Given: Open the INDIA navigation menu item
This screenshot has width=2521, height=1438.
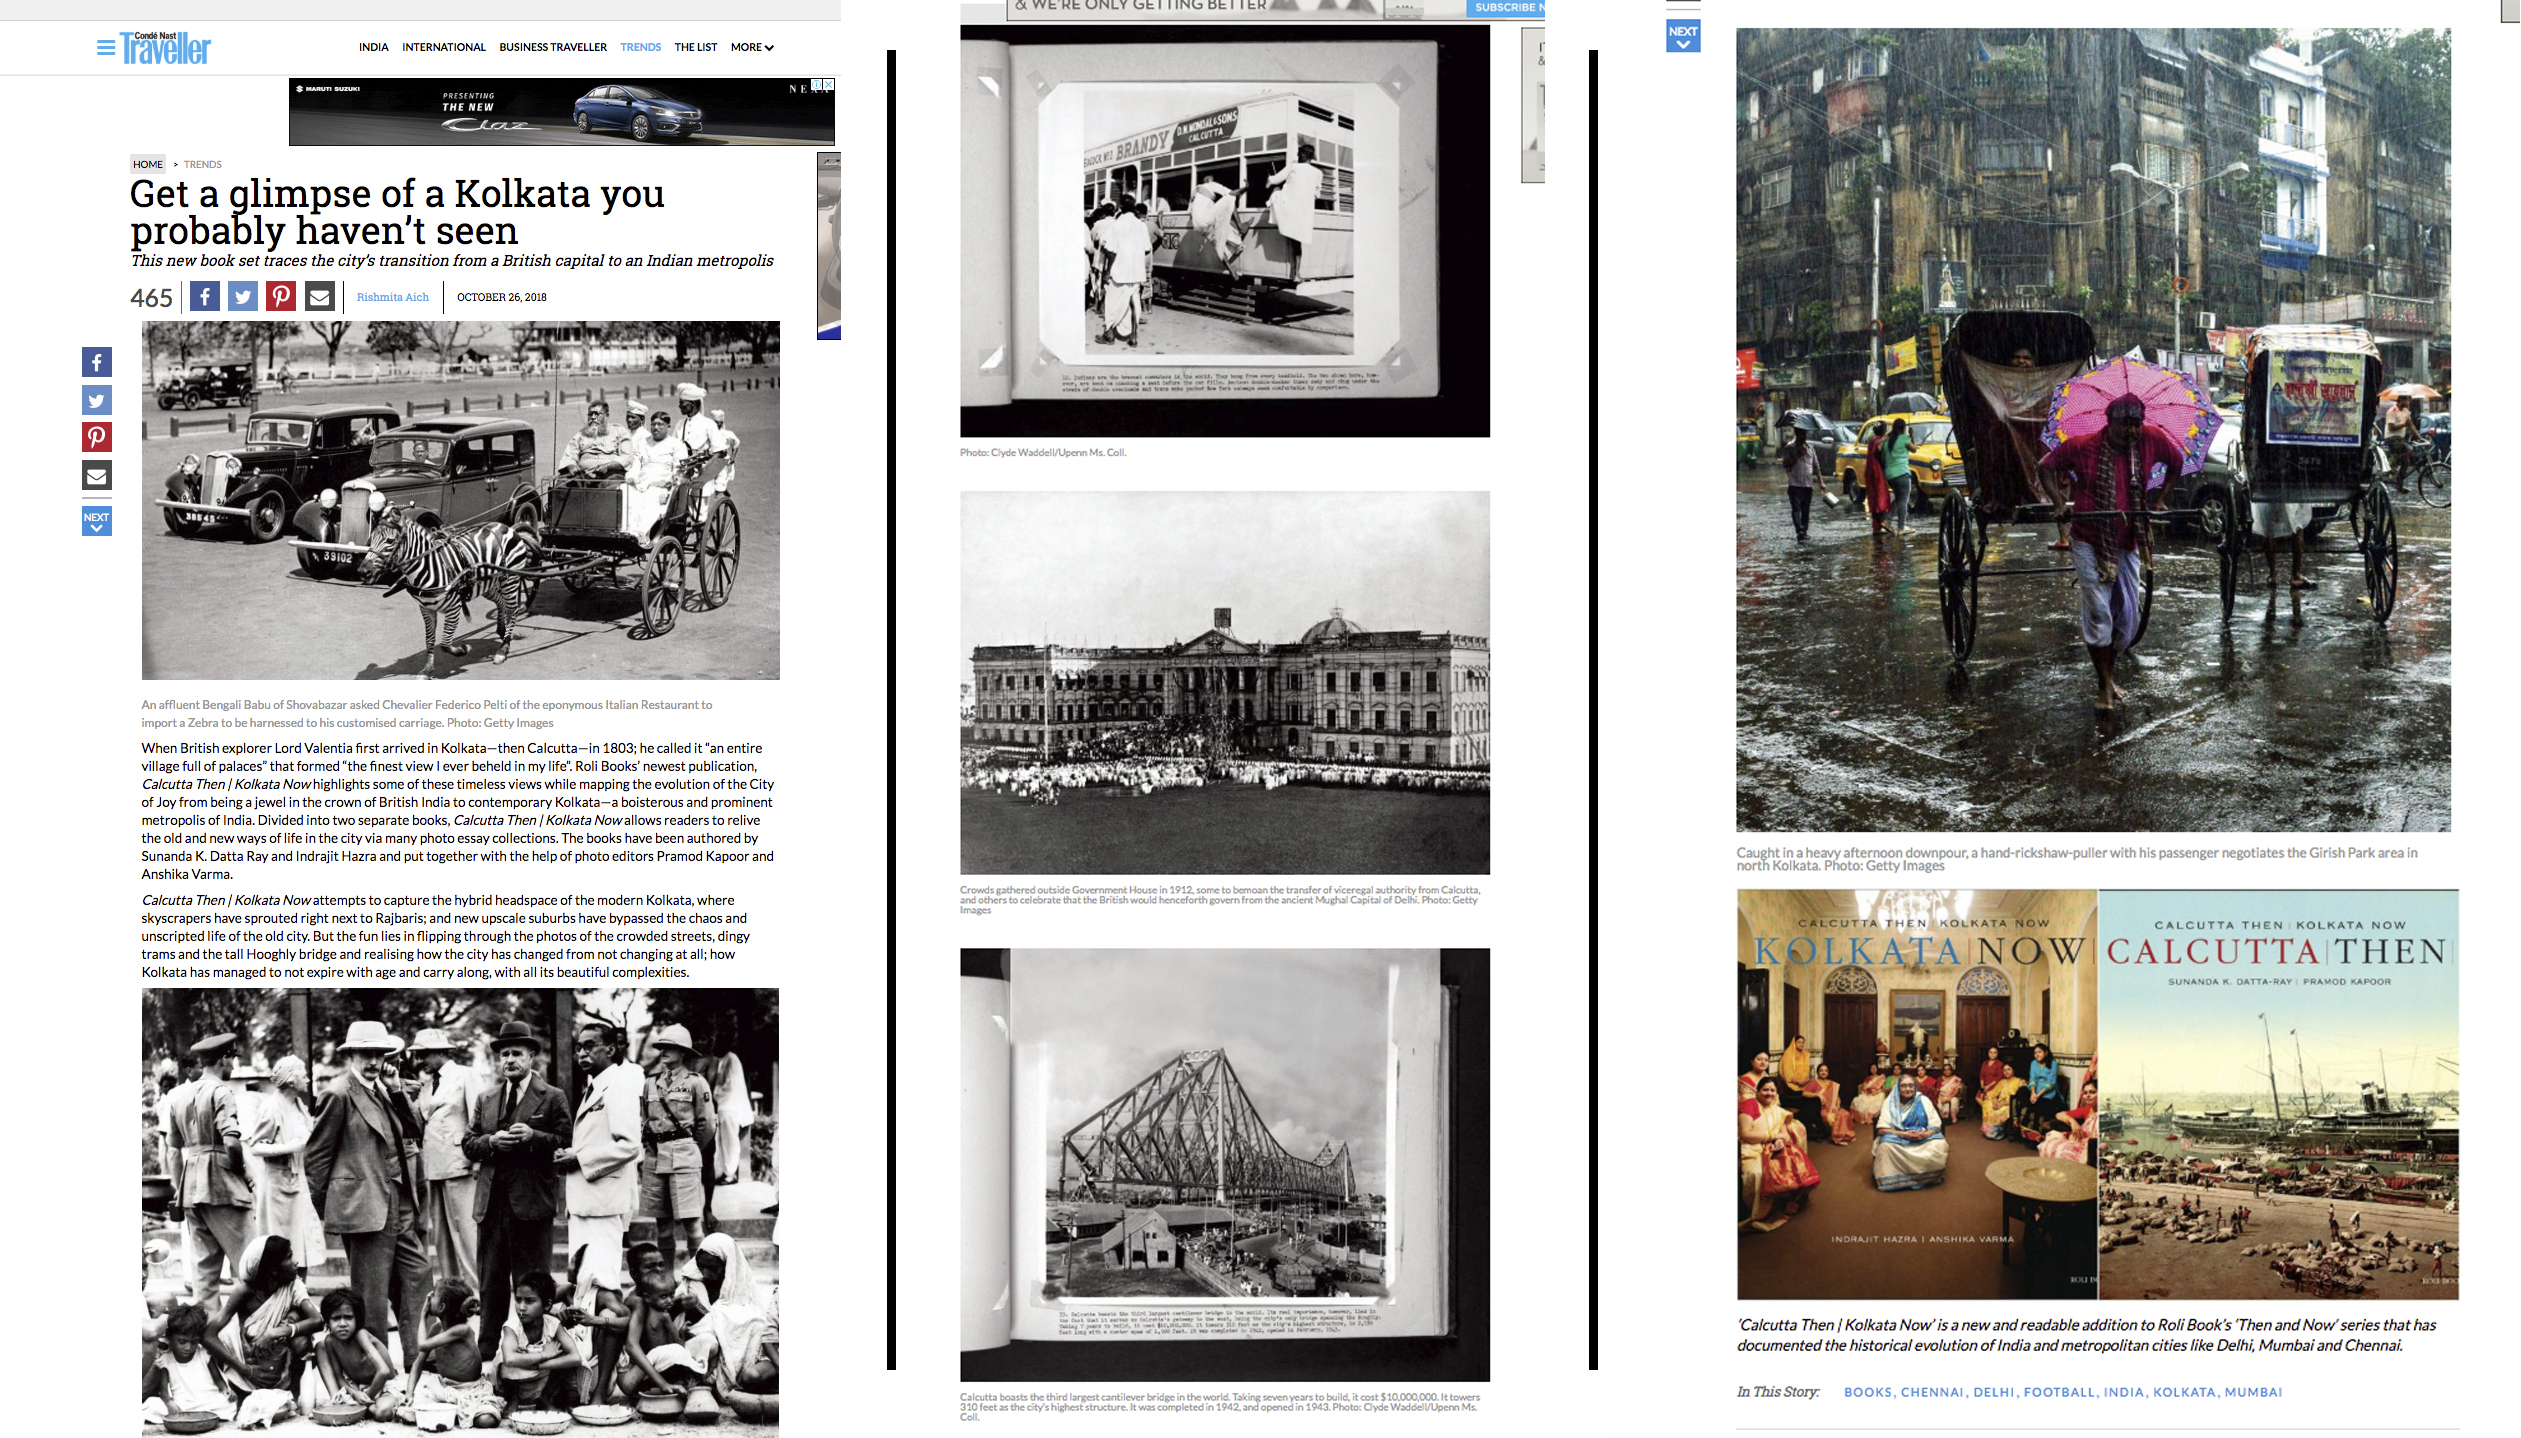Looking at the screenshot, I should click(x=374, y=47).
